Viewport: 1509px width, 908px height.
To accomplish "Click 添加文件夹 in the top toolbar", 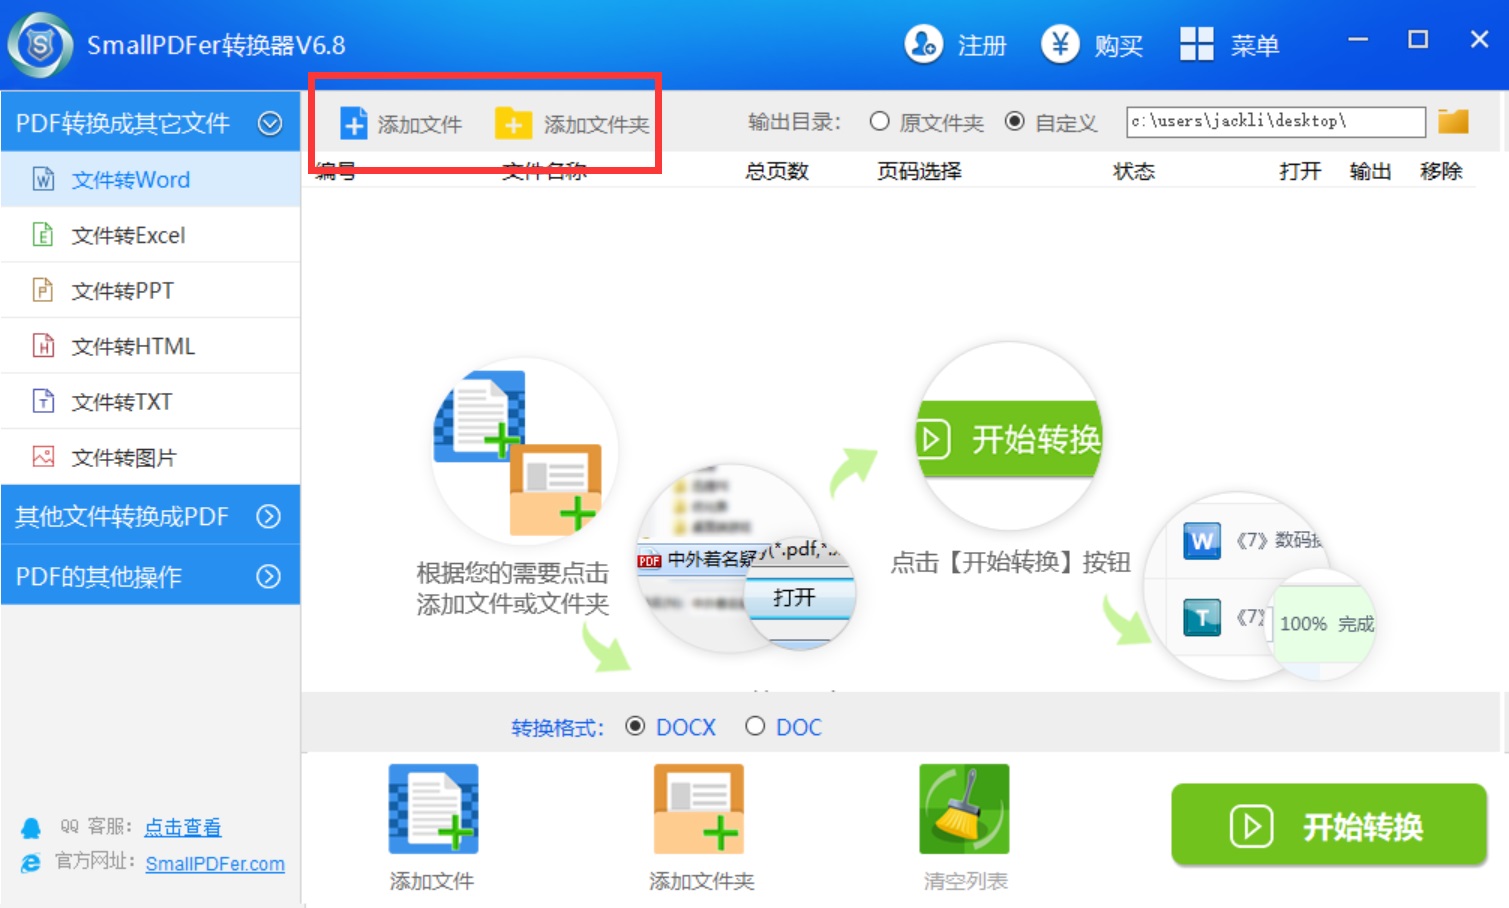I will pos(572,124).
